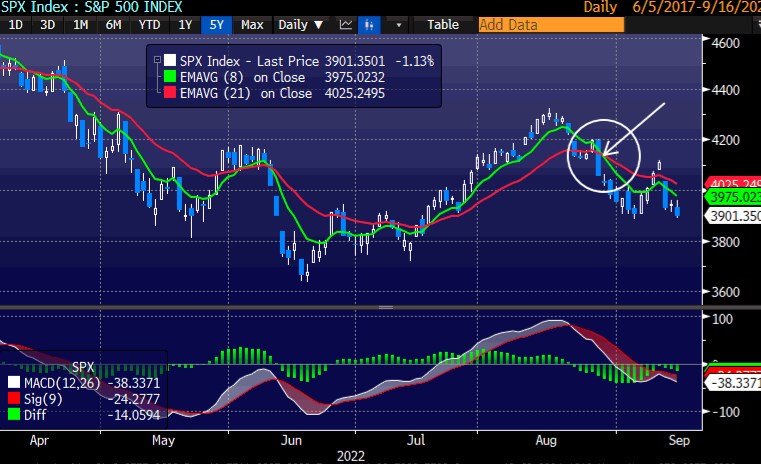
Task: Select the 1D time range tab
Action: click(16, 25)
